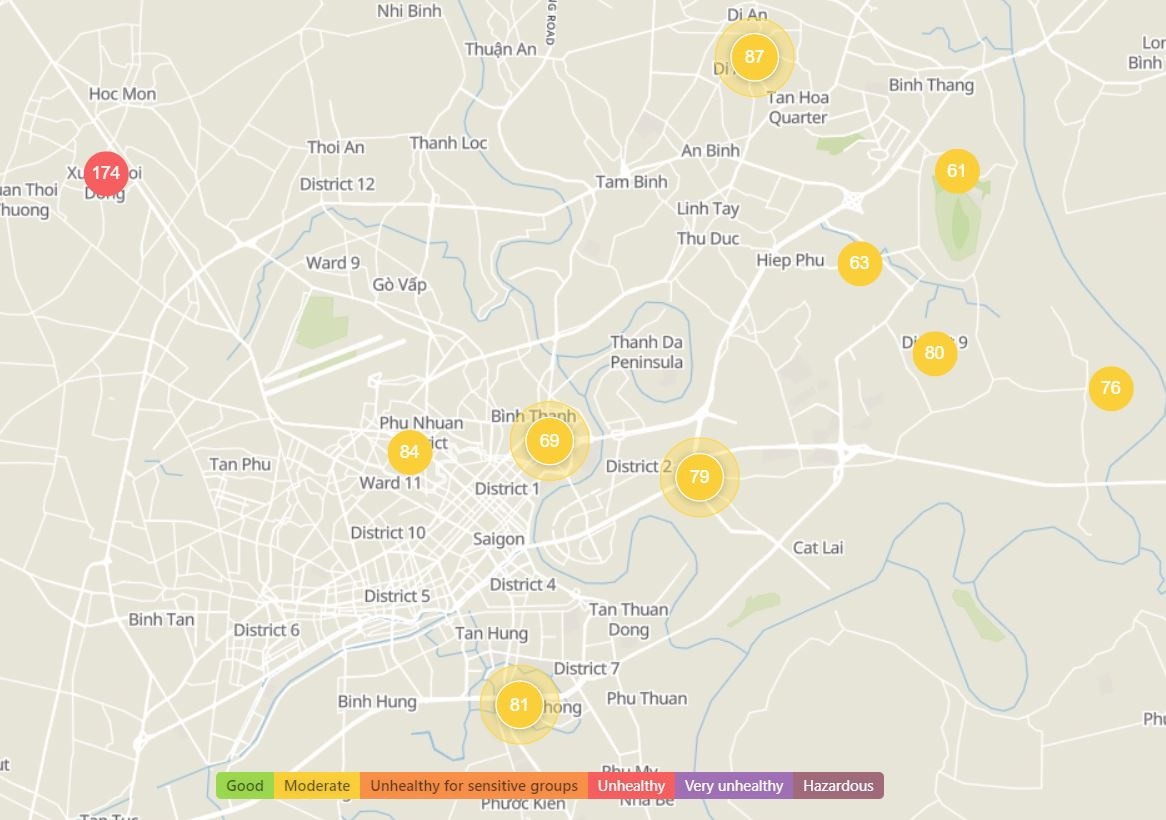Select the 80 marker in District 9

coord(934,353)
